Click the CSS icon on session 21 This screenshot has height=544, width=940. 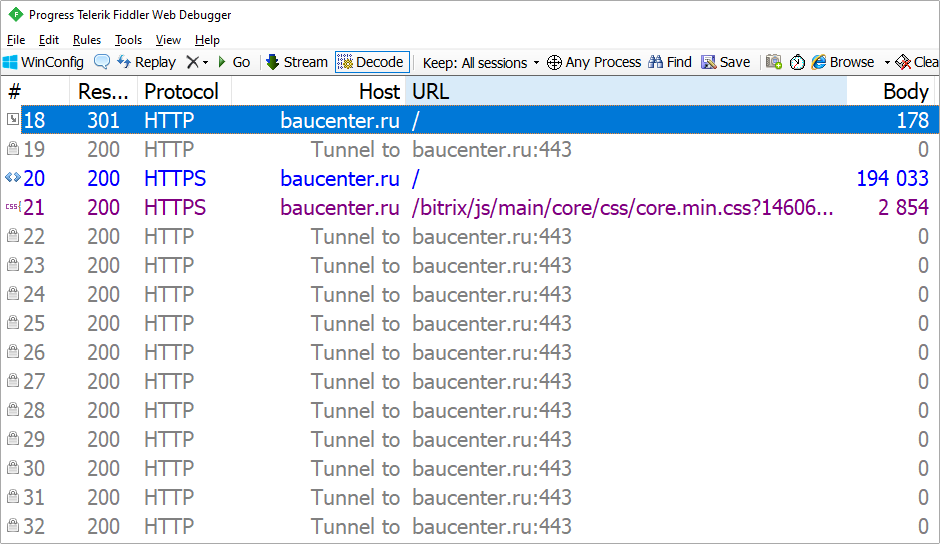pyautogui.click(x=13, y=206)
